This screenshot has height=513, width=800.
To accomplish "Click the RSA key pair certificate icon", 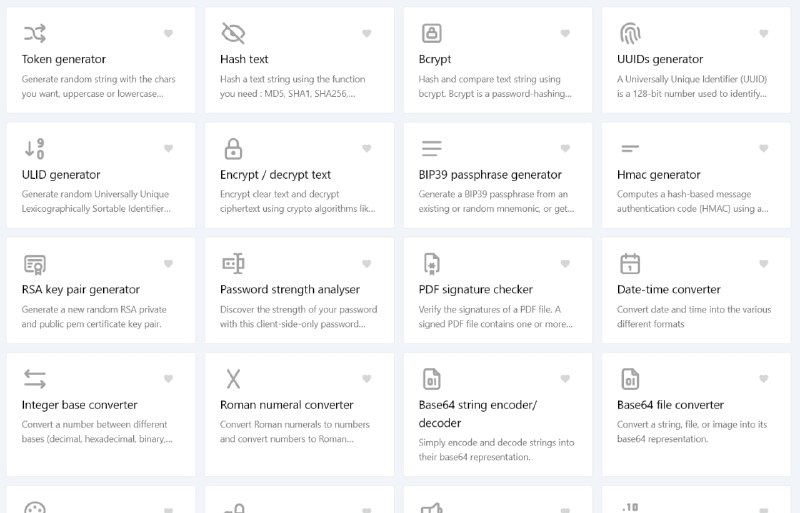I will [x=35, y=264].
